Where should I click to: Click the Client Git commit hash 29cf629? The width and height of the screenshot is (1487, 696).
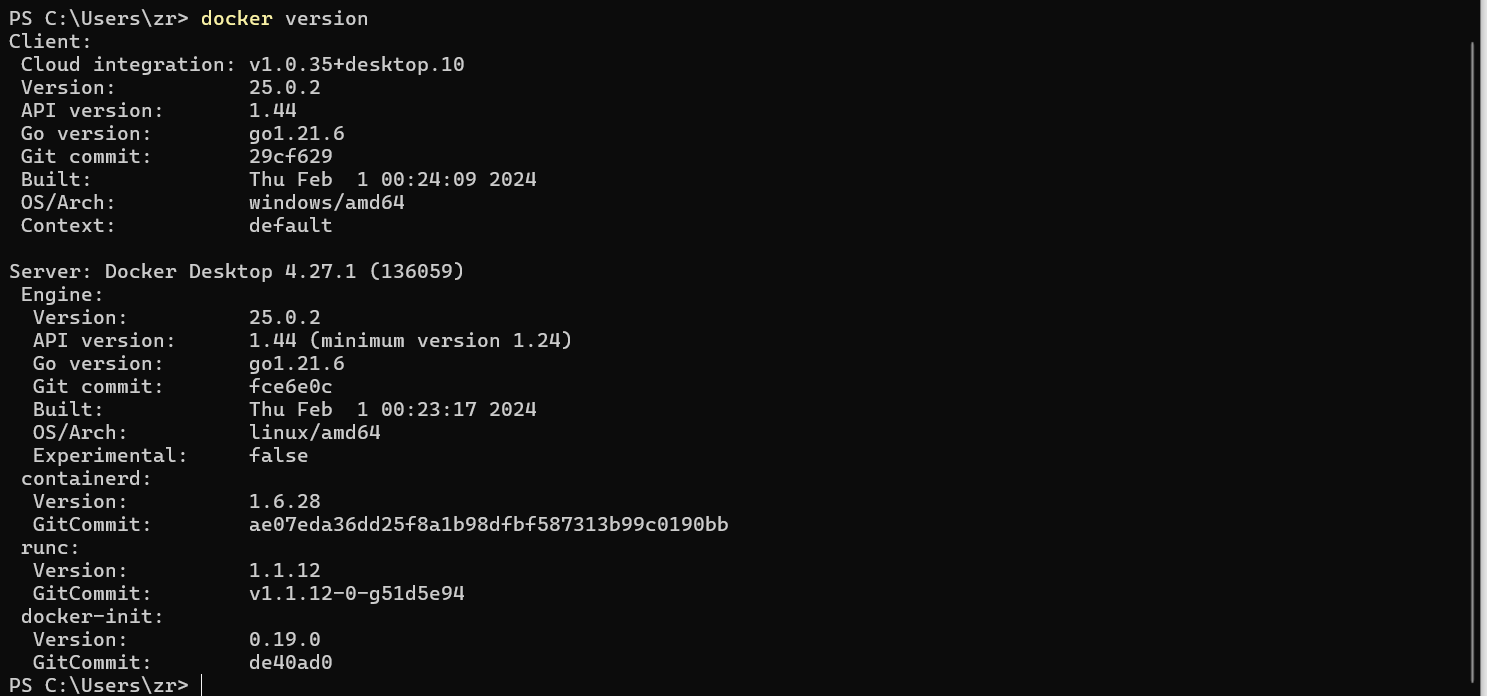[x=291, y=157]
